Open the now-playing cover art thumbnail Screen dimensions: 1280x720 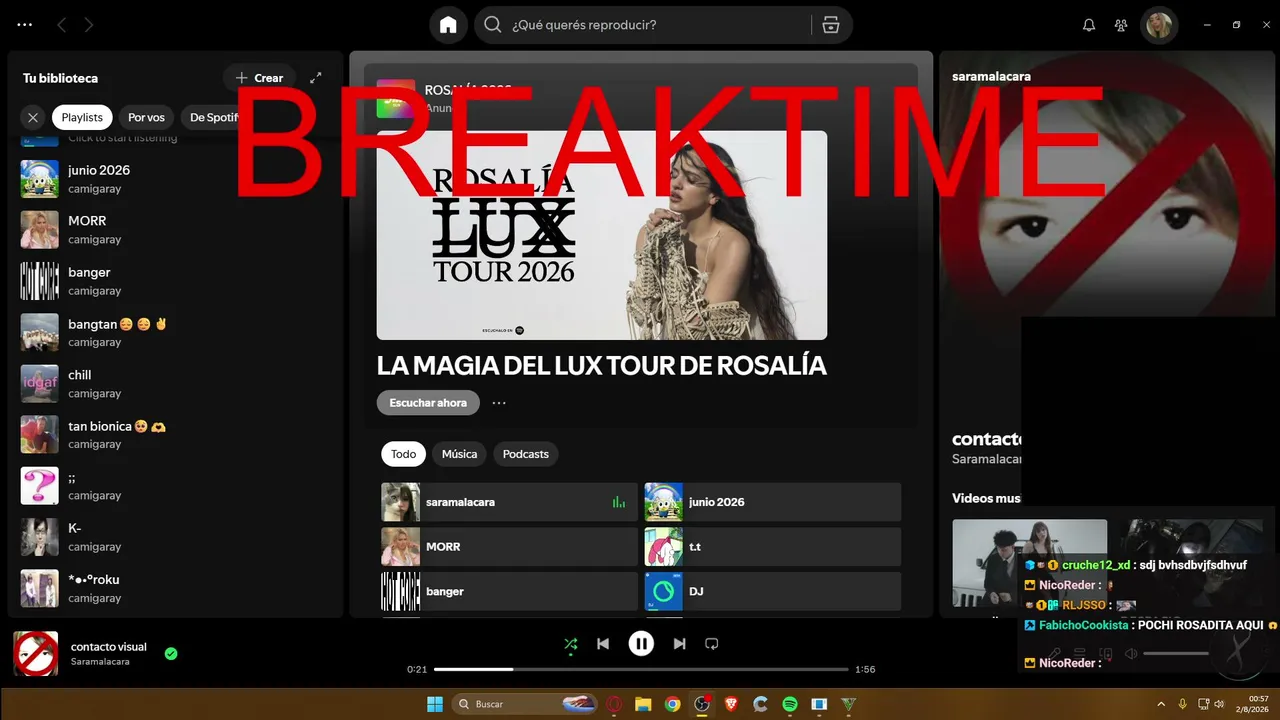click(x=36, y=653)
